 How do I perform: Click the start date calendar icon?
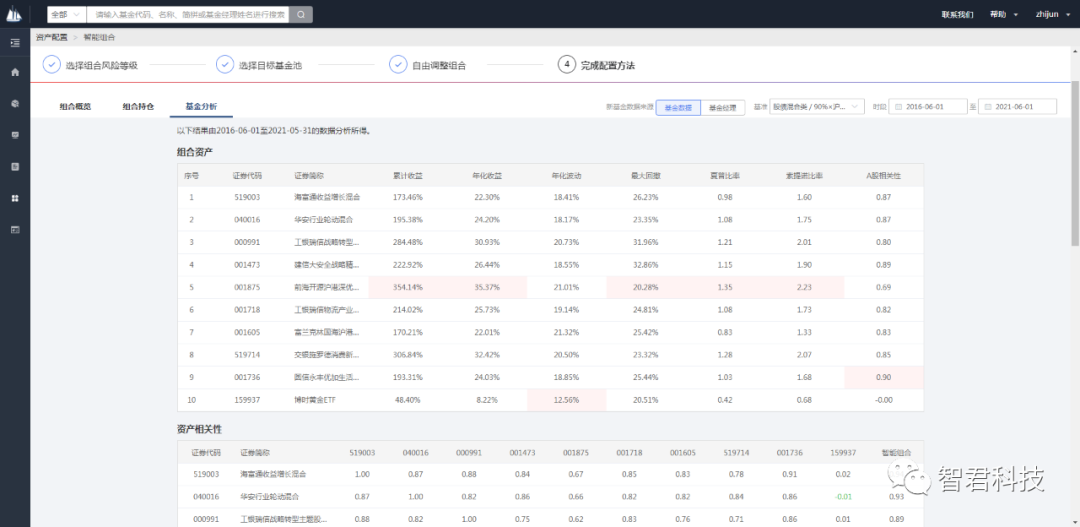coord(897,106)
